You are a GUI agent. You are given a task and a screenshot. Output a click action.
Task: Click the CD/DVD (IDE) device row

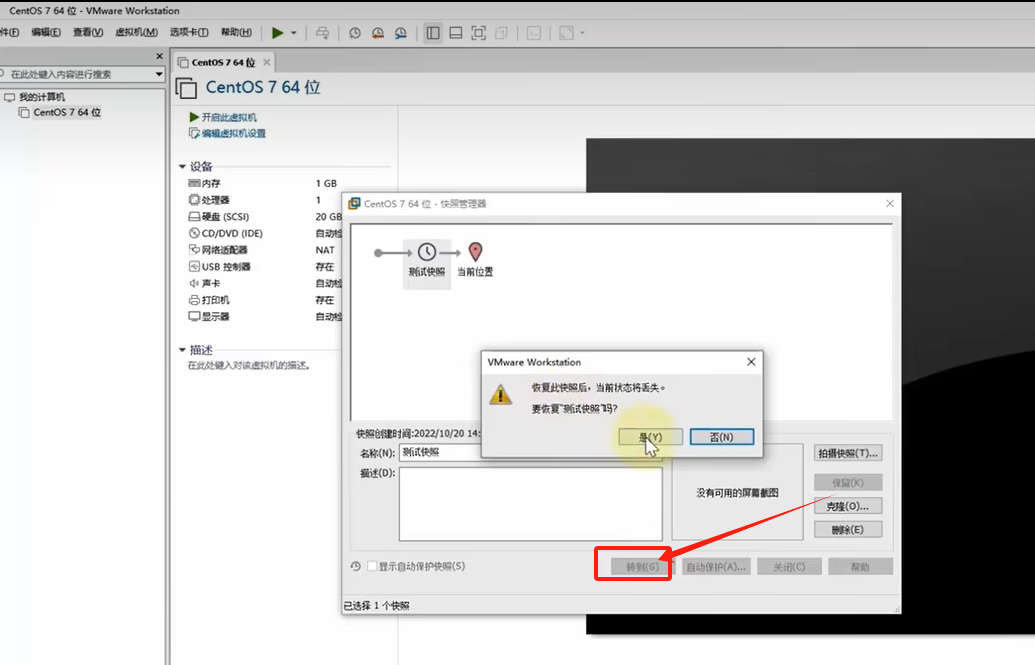click(x=264, y=233)
